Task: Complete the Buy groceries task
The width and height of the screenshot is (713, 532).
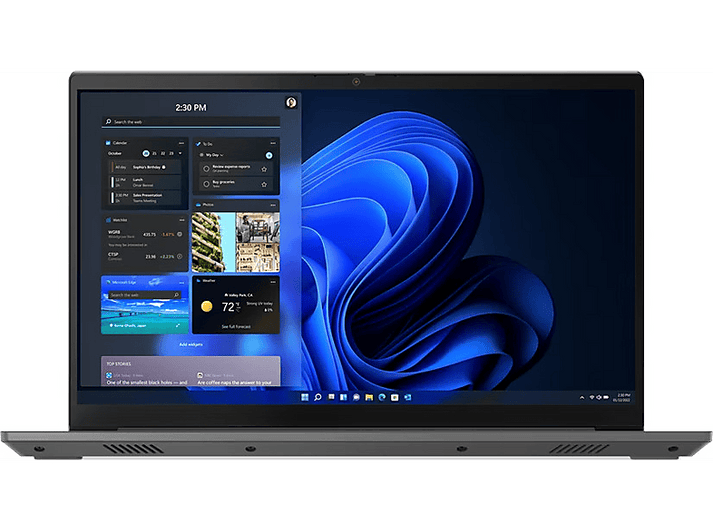Action: 206,184
